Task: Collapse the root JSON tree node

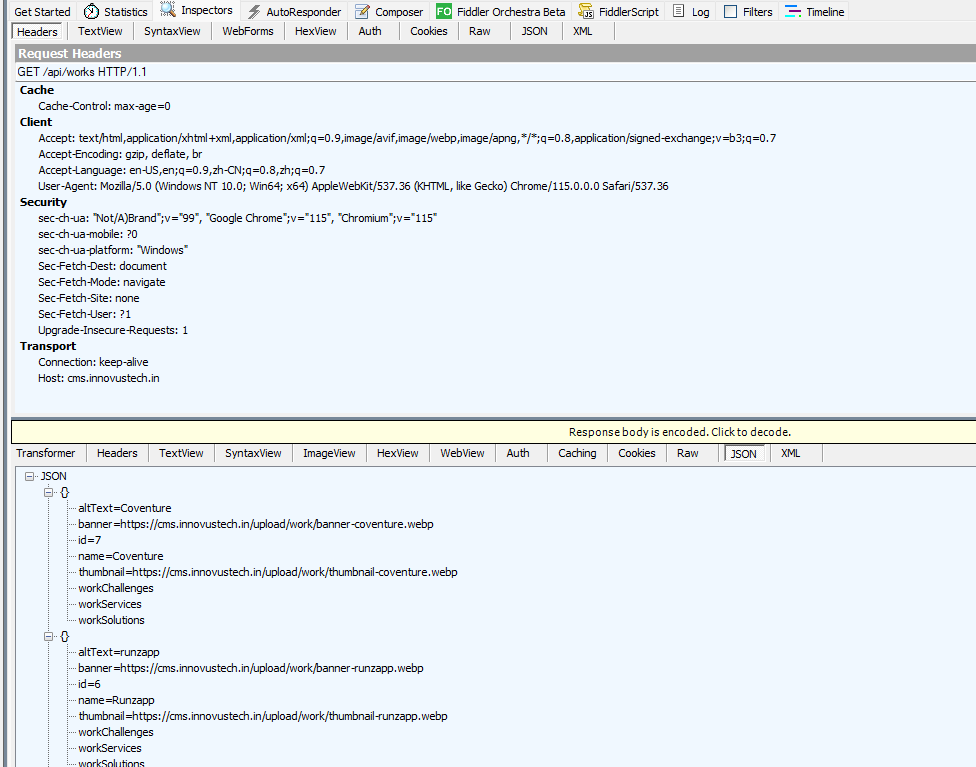Action: click(29, 476)
